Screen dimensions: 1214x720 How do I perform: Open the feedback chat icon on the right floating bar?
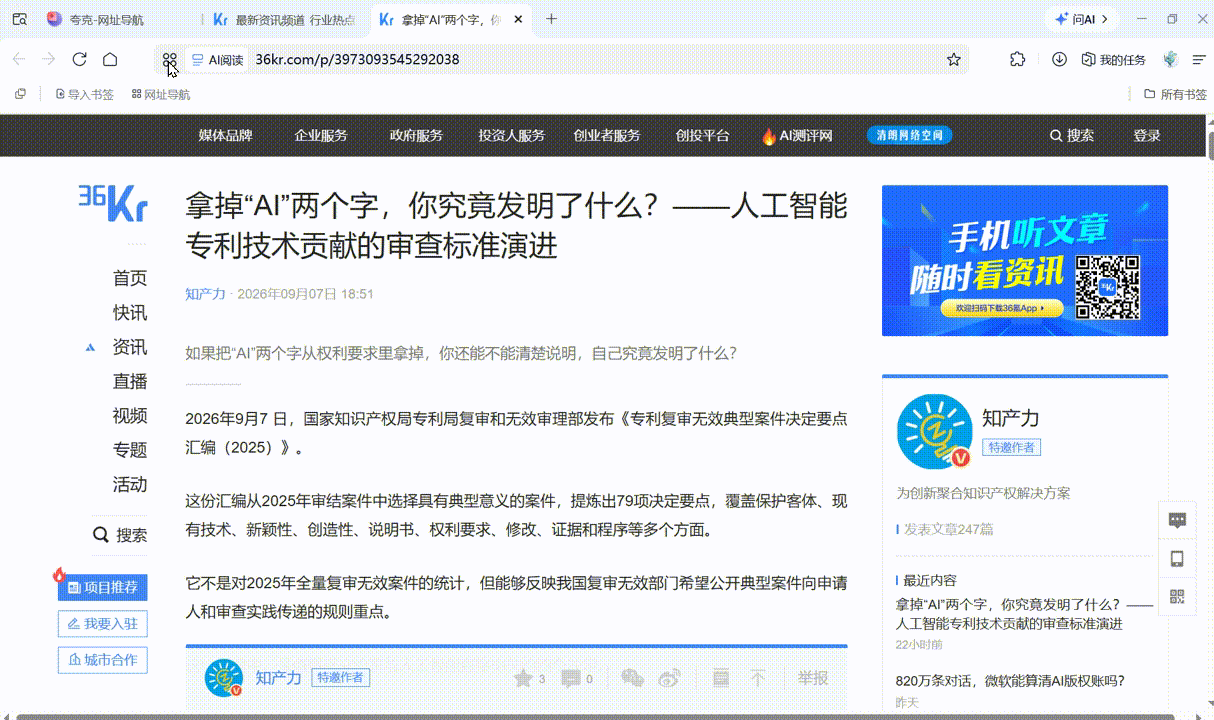click(1177, 520)
